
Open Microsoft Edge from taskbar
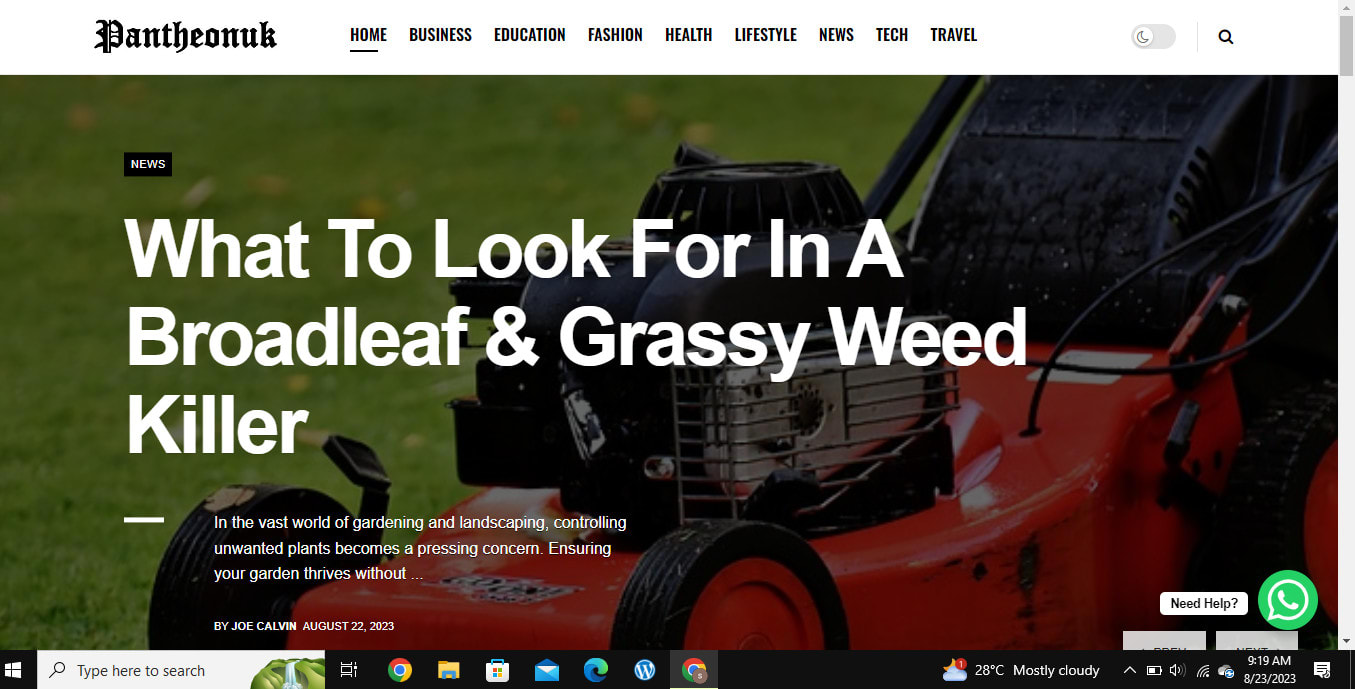coord(596,670)
